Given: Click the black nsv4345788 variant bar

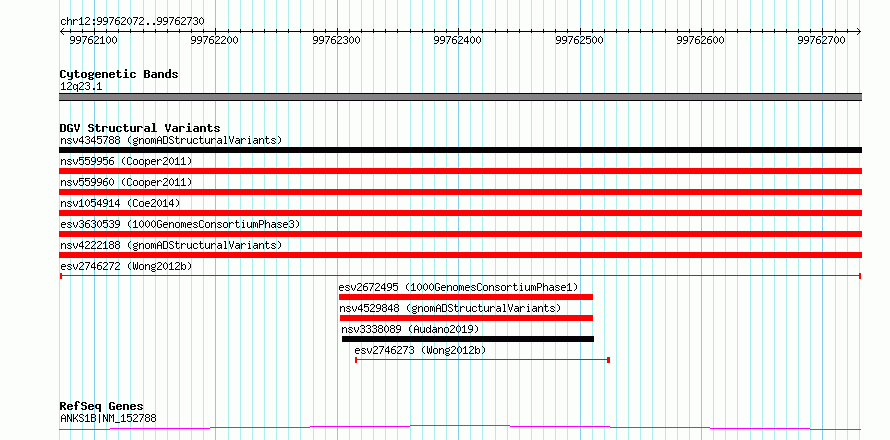Looking at the screenshot, I should point(460,150).
